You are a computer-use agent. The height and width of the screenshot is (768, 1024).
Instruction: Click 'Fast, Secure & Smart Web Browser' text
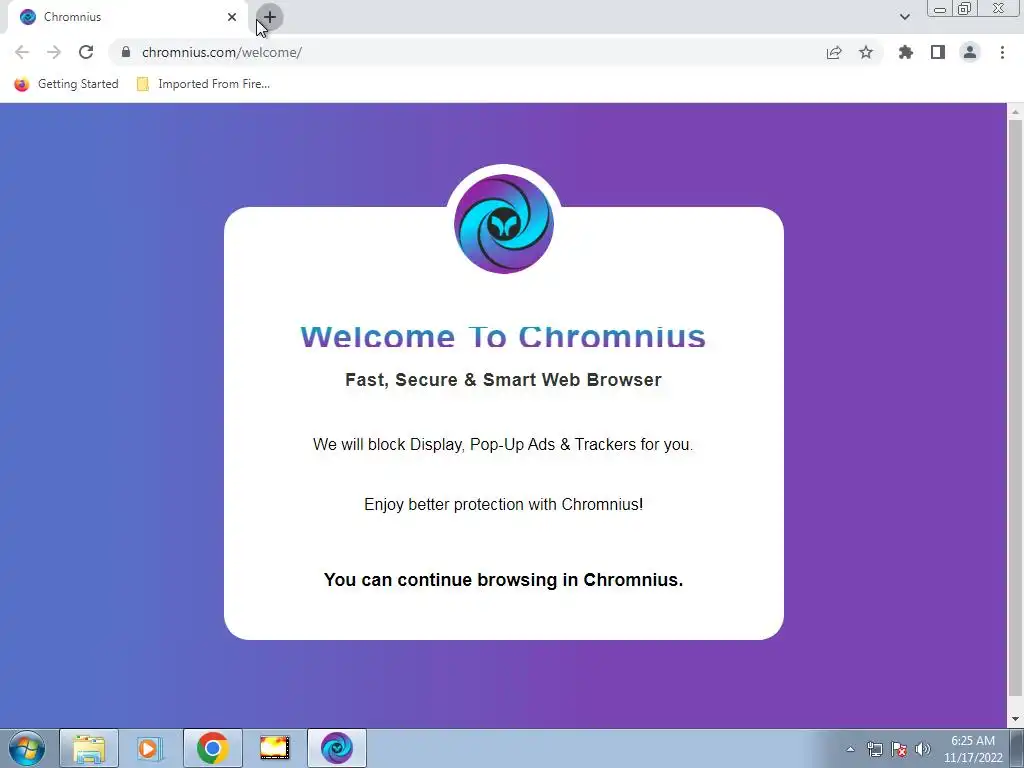(503, 379)
